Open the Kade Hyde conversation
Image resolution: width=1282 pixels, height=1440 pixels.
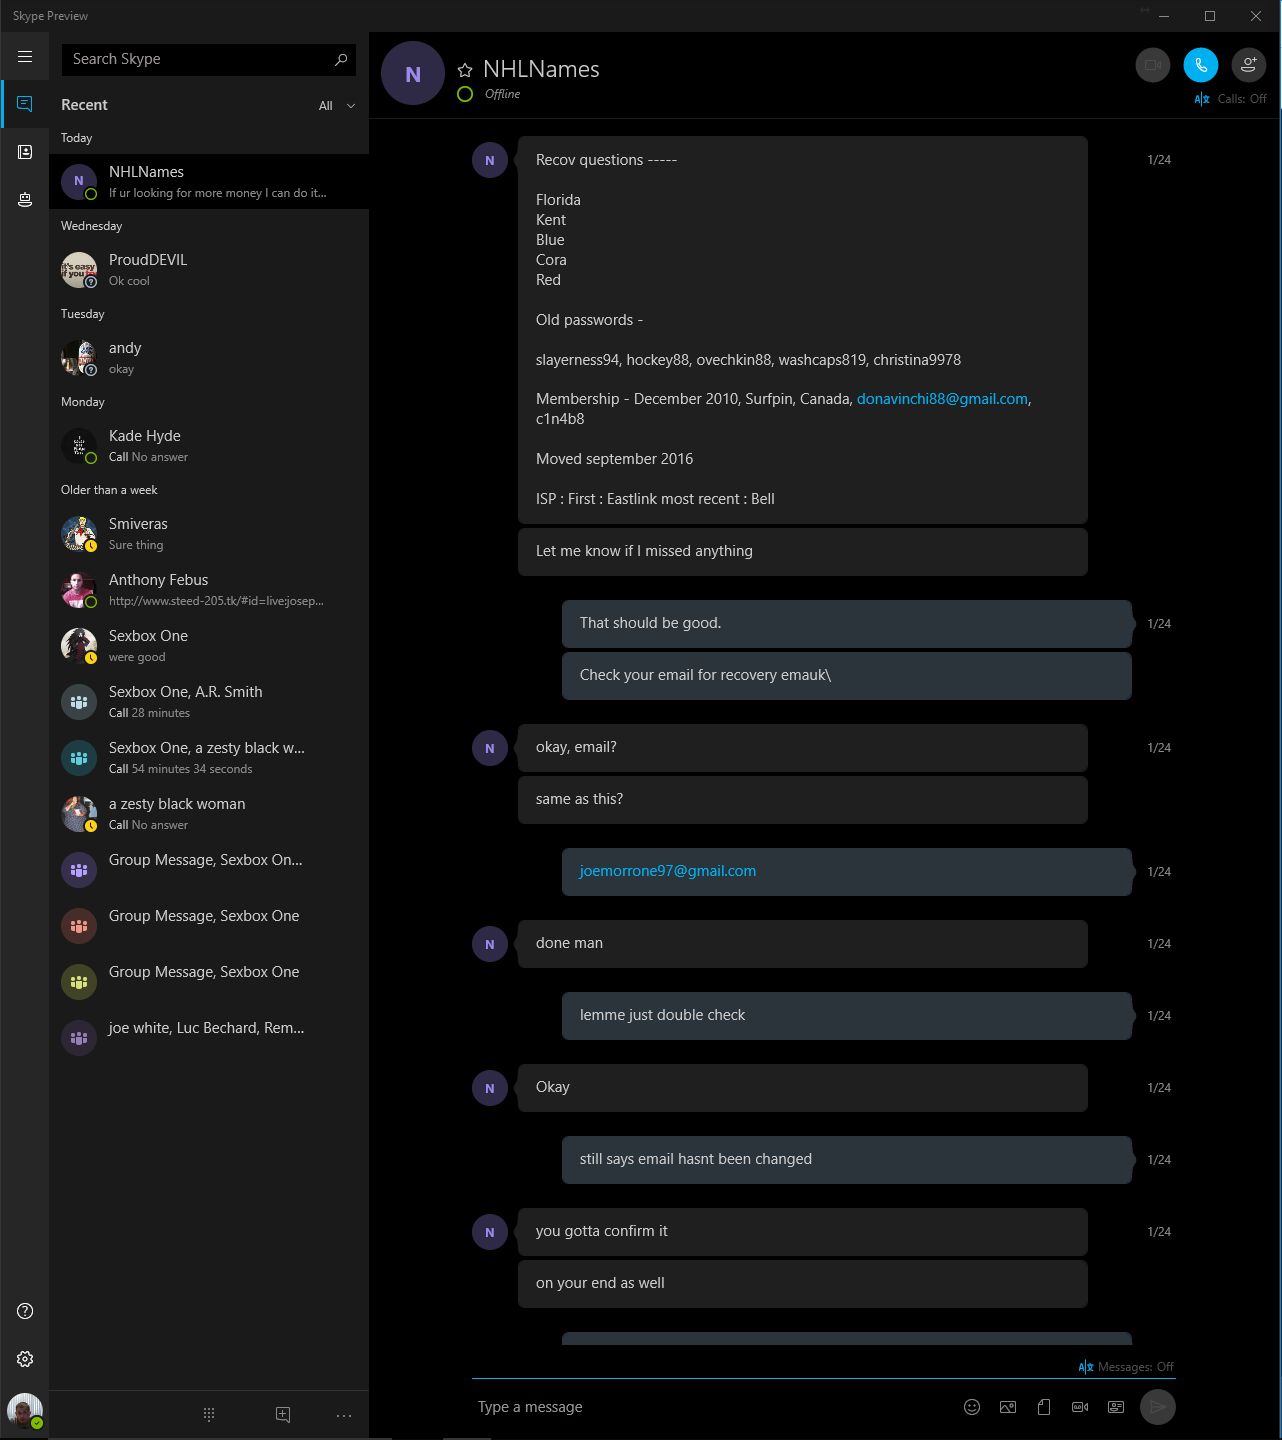[x=209, y=445]
